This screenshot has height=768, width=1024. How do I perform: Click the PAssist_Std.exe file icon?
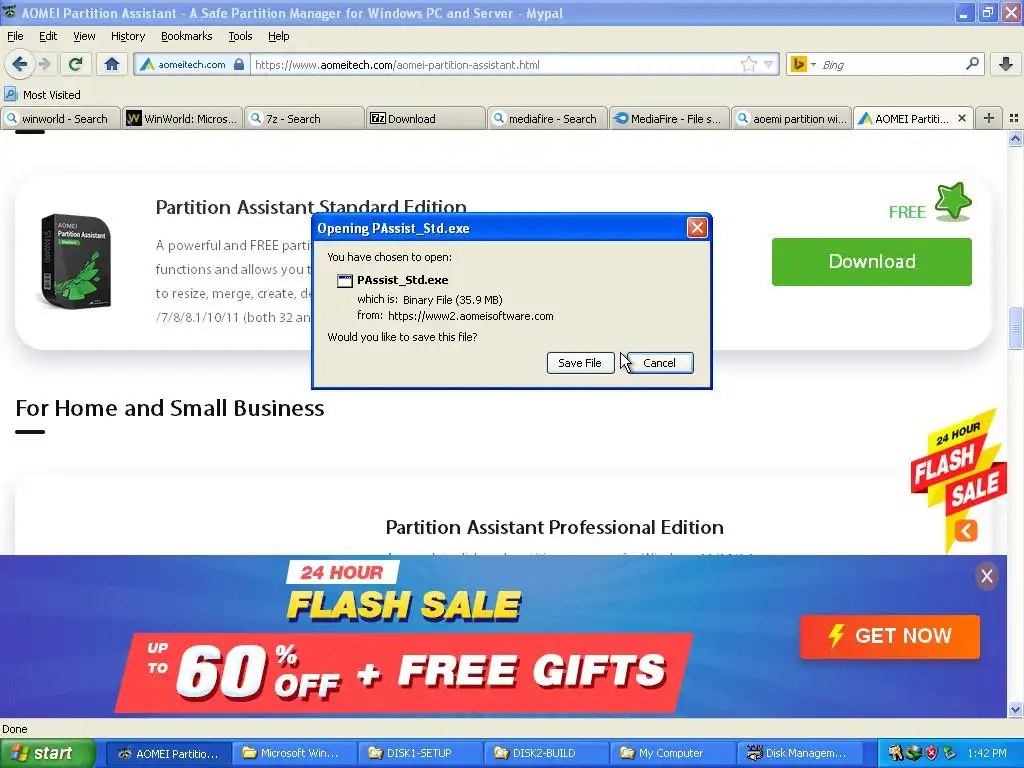click(x=344, y=281)
